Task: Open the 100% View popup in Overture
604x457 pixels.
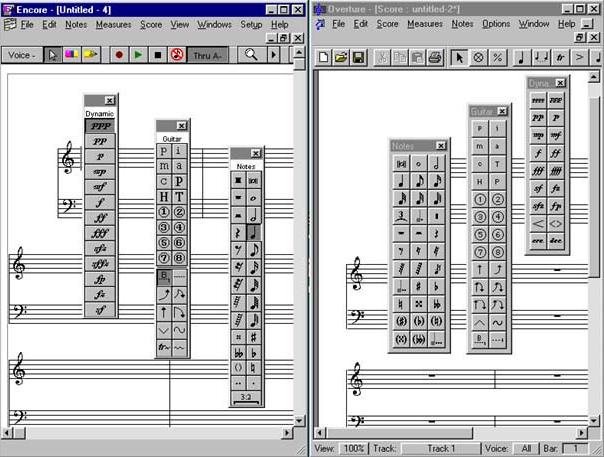Action: tap(353, 449)
